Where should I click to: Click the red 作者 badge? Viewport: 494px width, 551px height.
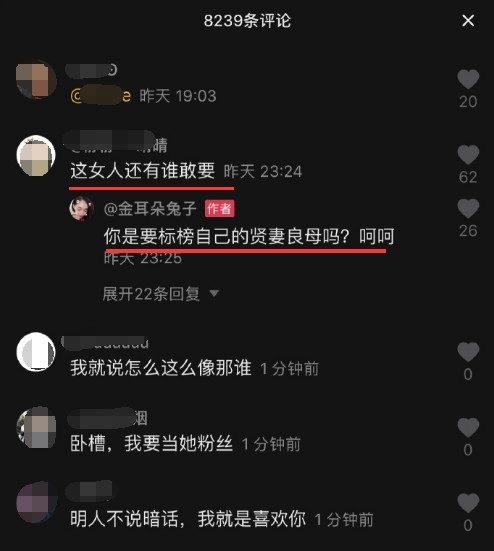point(220,209)
